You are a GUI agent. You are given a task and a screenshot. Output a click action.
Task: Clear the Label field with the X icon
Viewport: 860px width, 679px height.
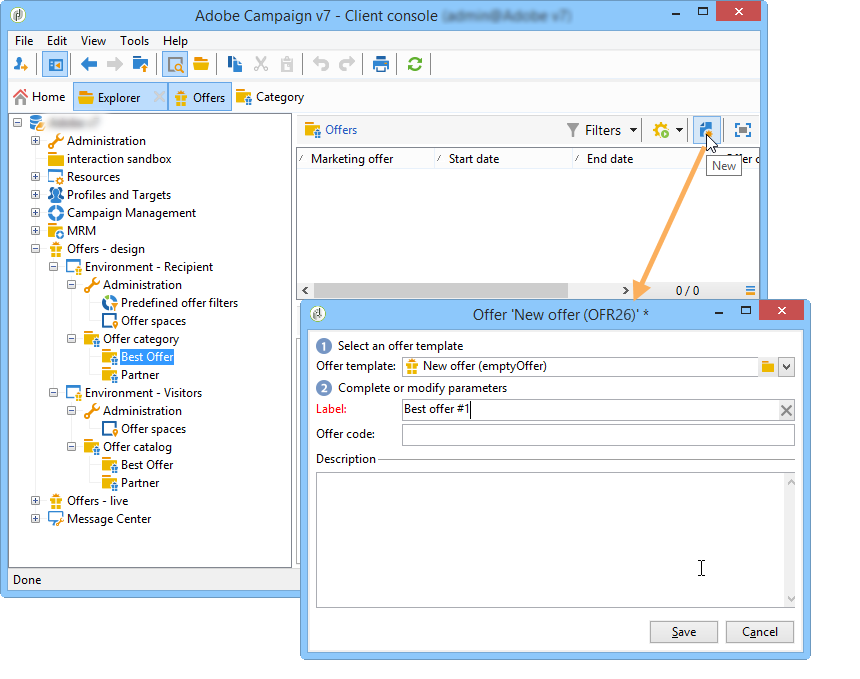(786, 410)
